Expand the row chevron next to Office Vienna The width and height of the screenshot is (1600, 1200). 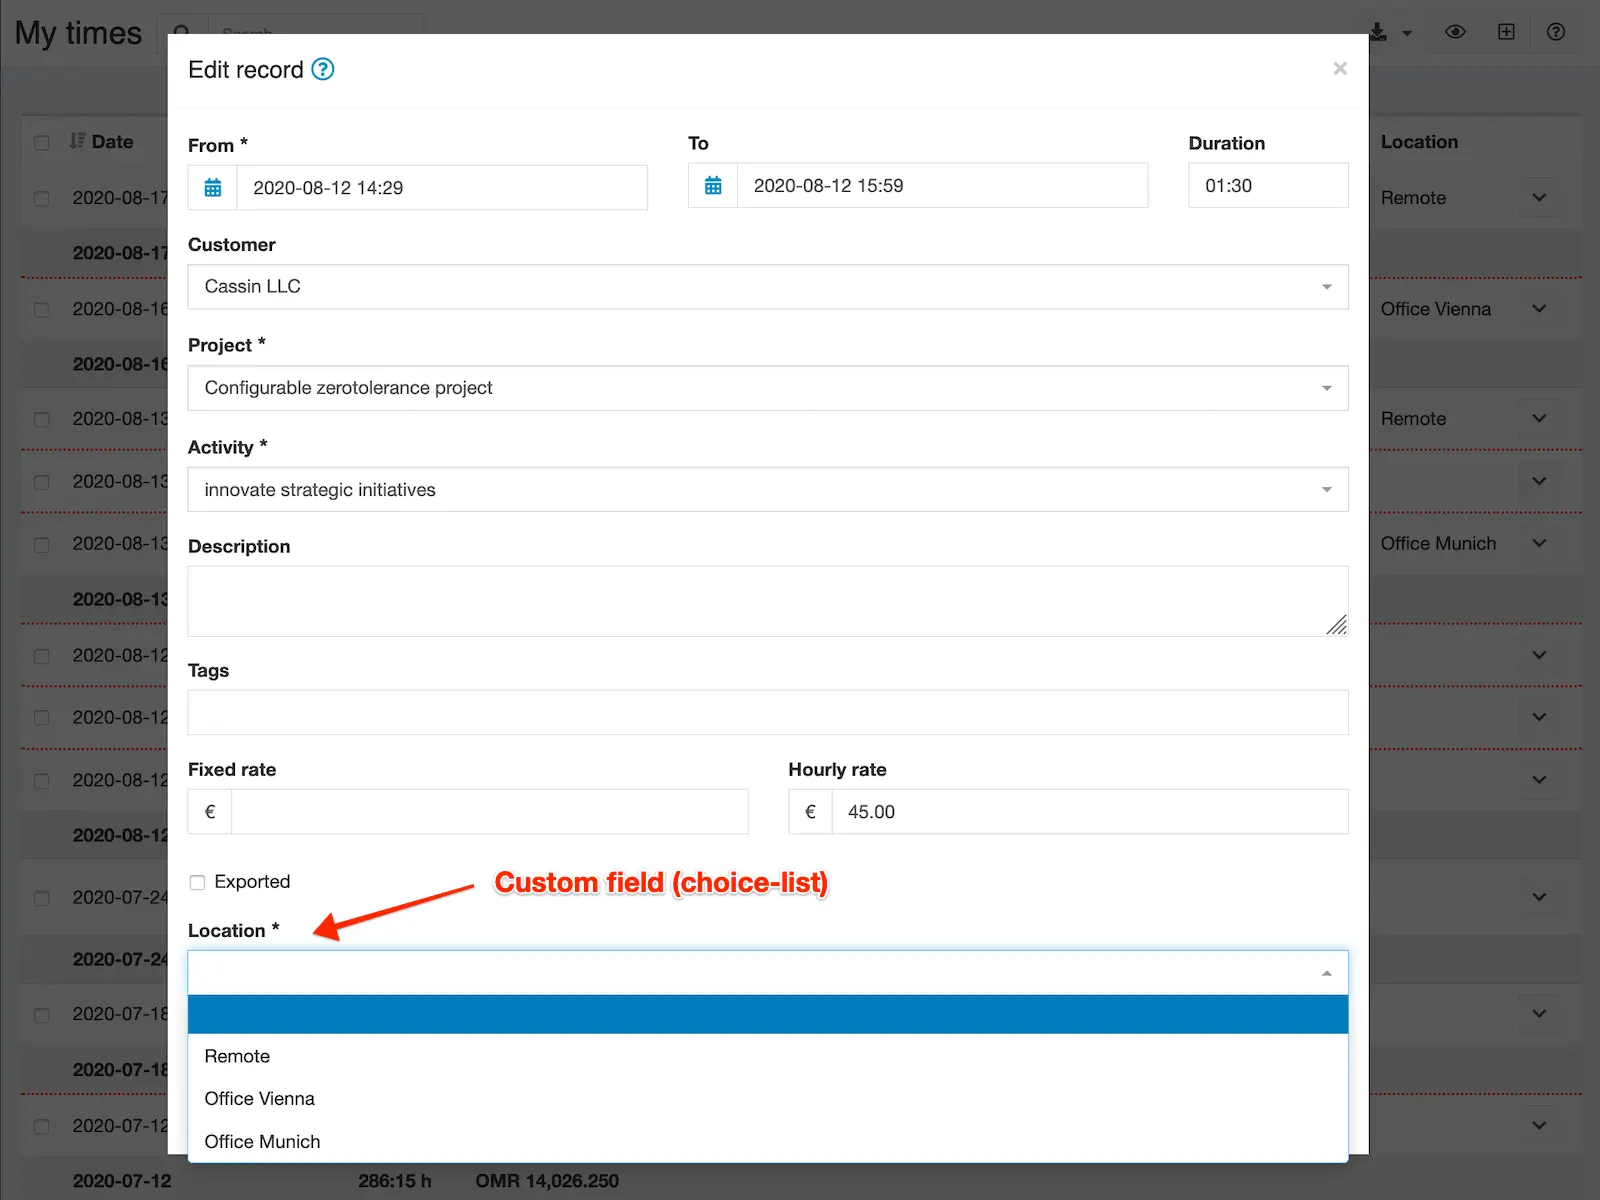1539,309
